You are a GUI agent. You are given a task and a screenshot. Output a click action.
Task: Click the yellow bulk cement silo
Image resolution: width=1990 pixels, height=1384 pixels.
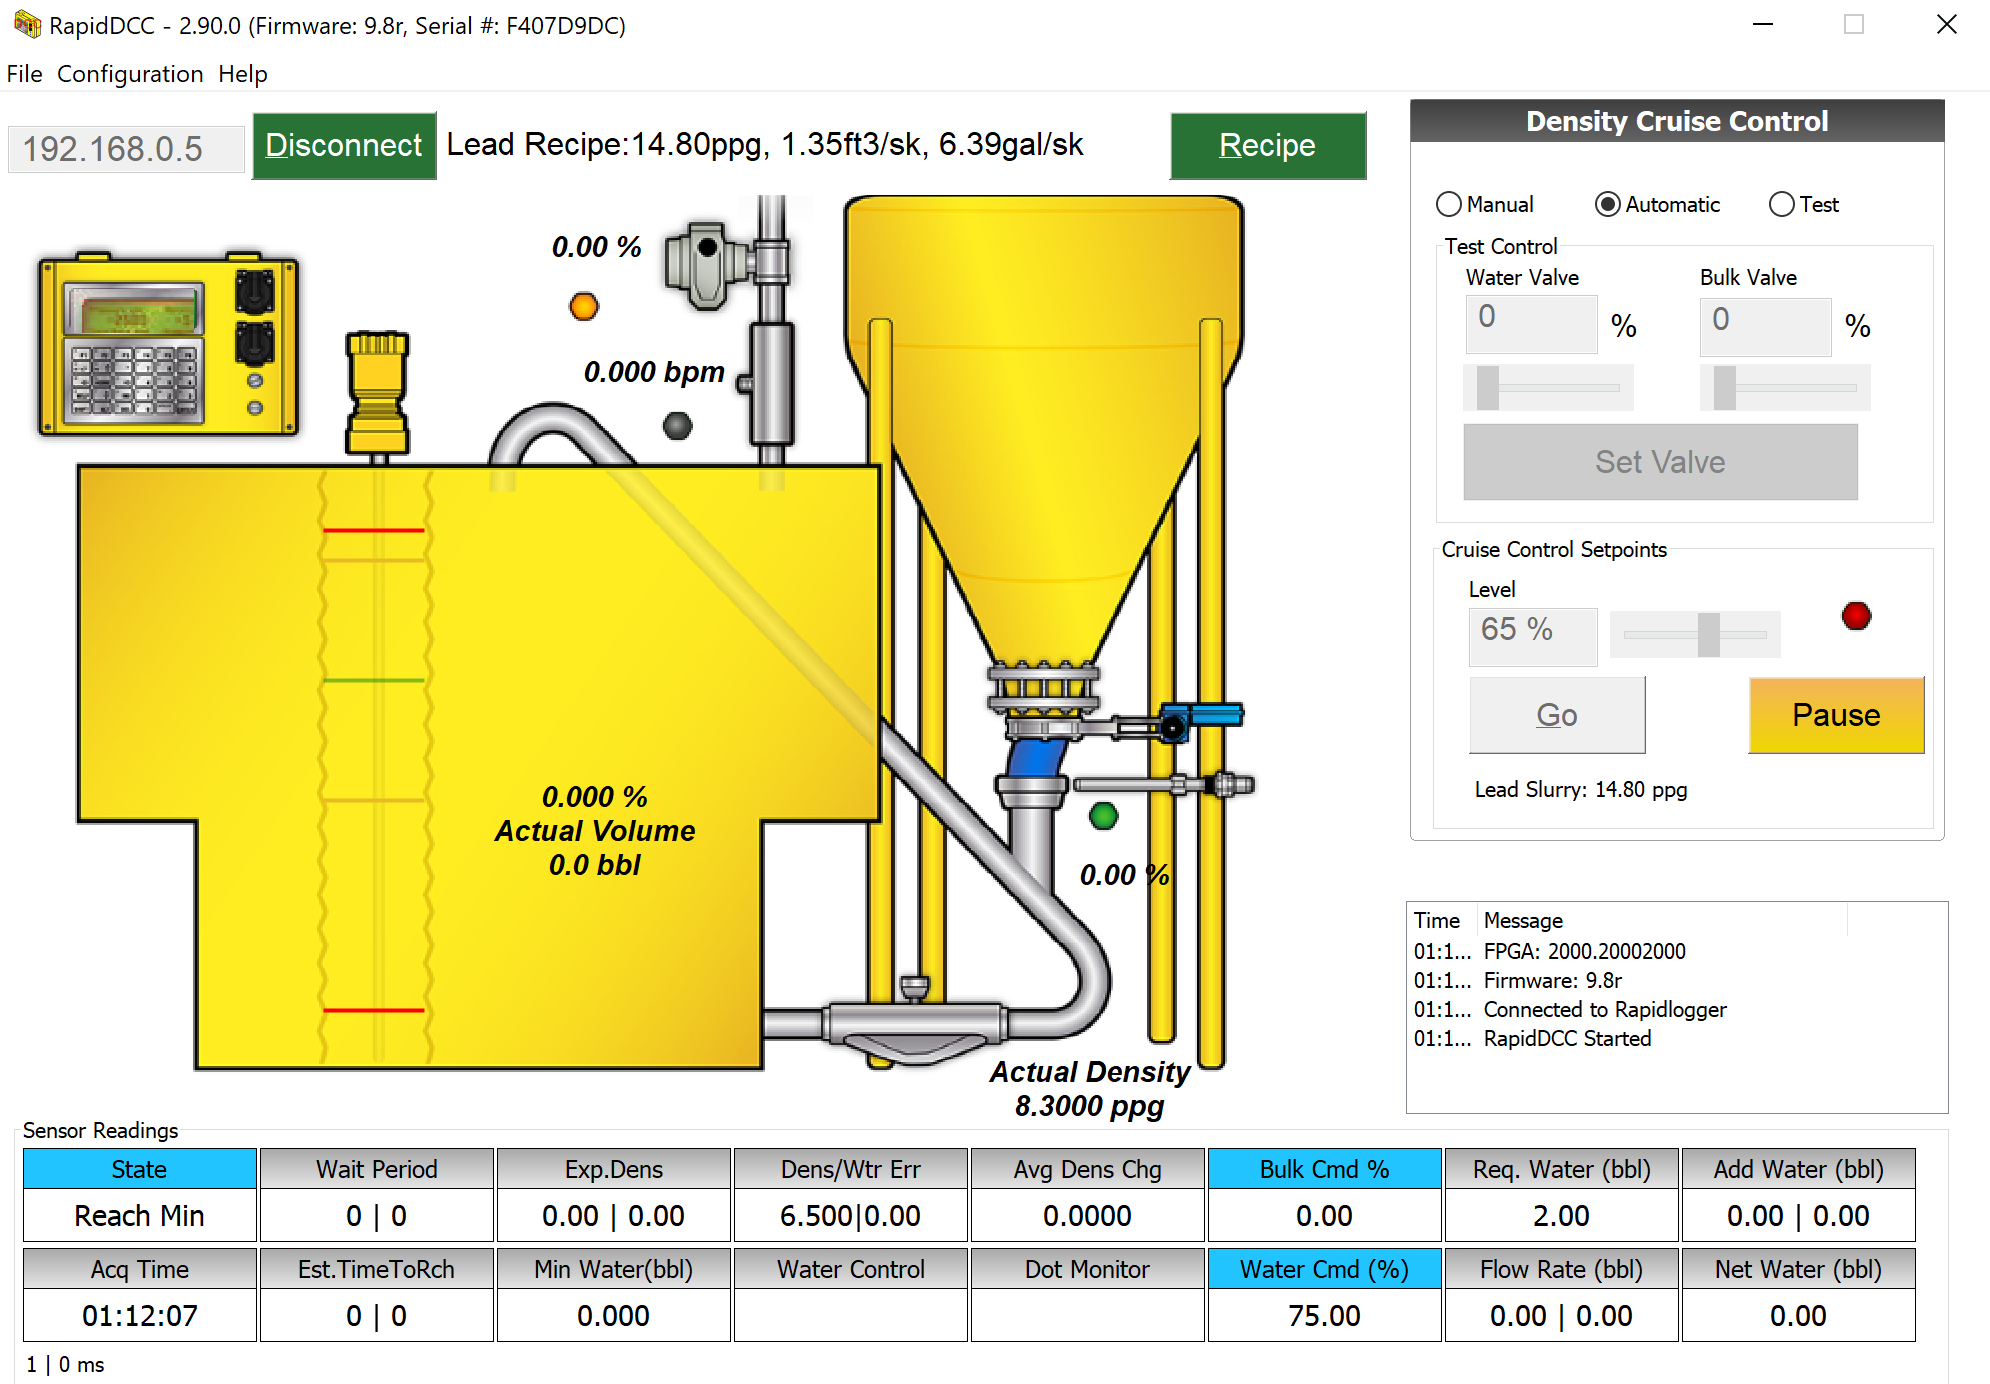coord(1044,430)
